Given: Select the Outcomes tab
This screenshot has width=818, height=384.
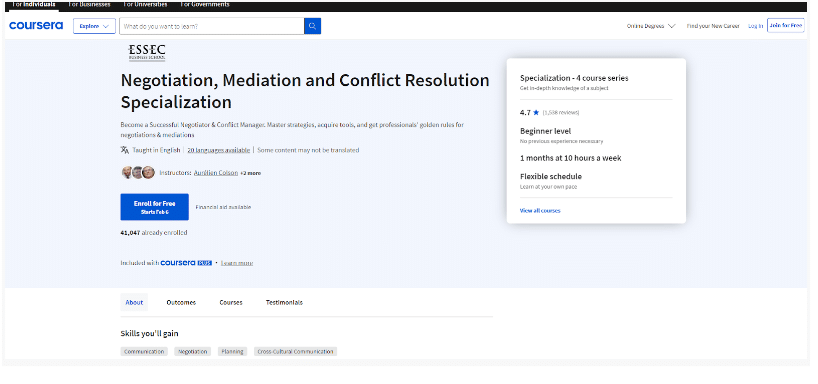Looking at the screenshot, I should pyautogui.click(x=181, y=303).
